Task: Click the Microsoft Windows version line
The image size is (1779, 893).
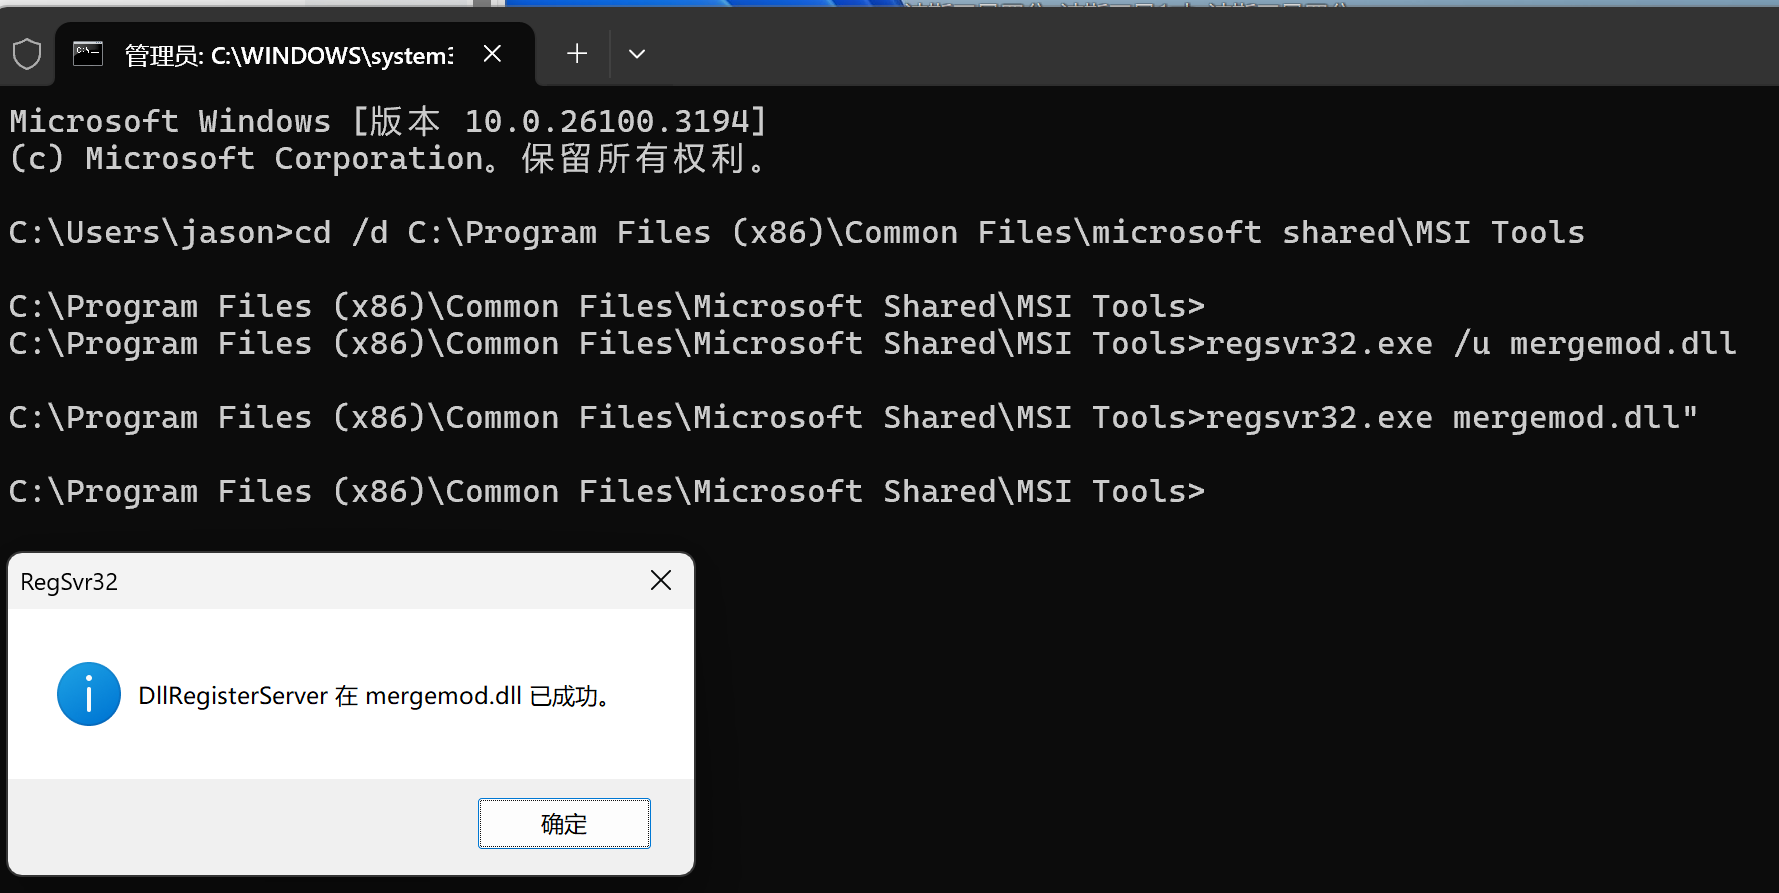Action: coord(388,121)
